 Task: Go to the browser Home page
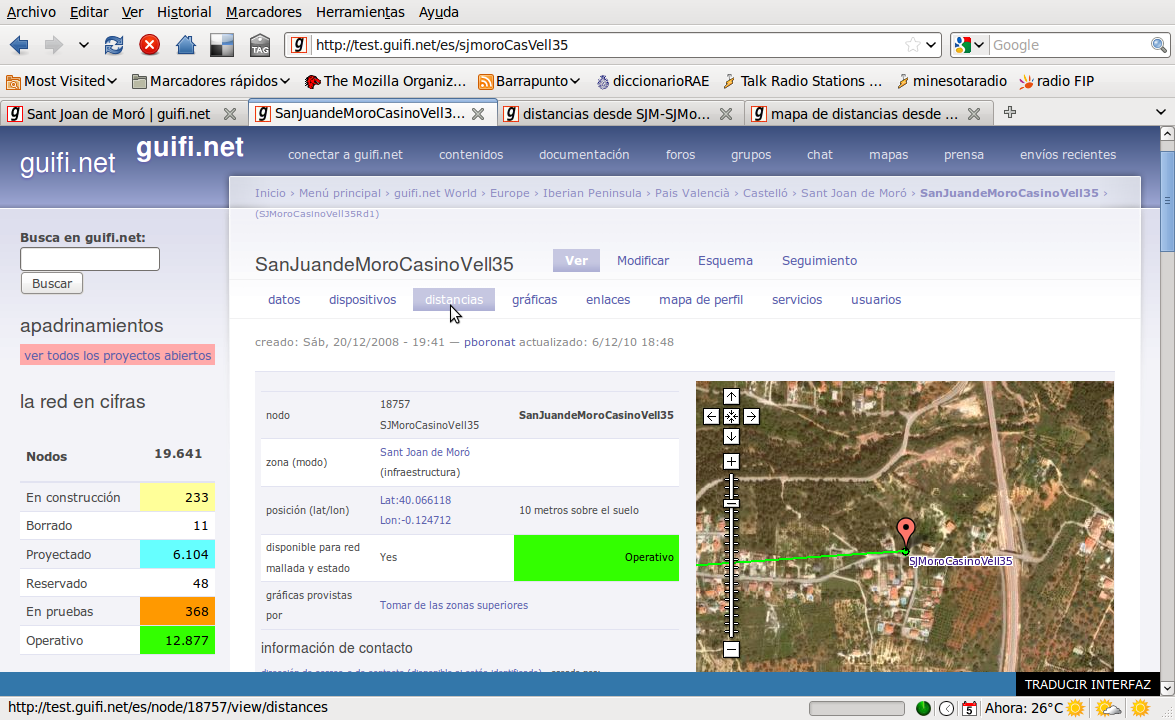[185, 45]
